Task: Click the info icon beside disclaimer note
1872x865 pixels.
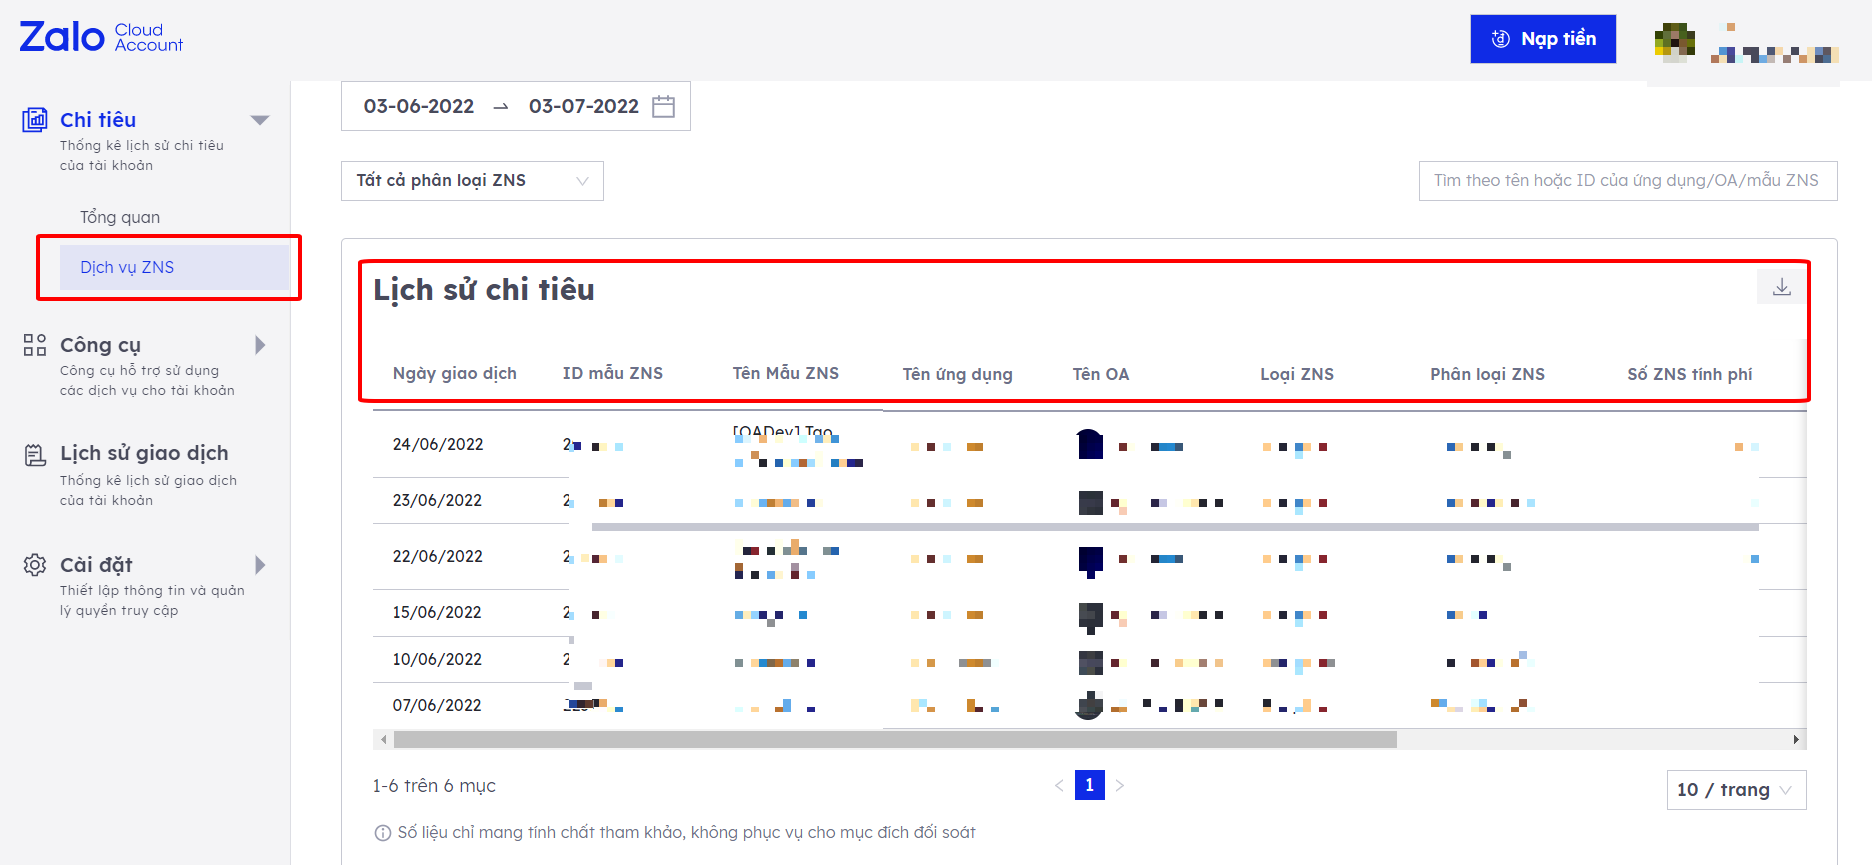Action: 382,833
